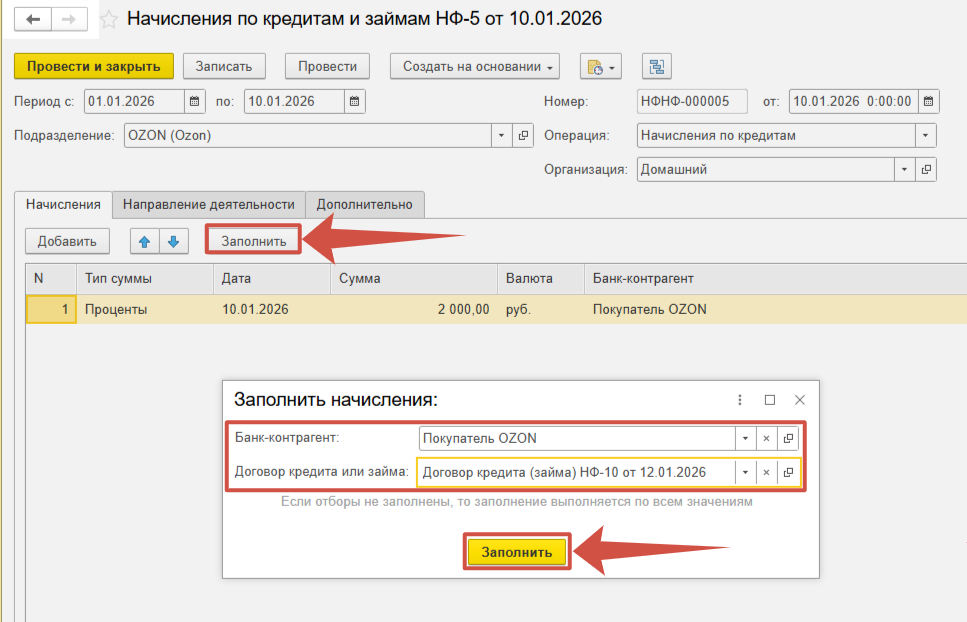967x622 pixels.
Task: Expand the Подразделение dropdown list
Action: tap(502, 135)
